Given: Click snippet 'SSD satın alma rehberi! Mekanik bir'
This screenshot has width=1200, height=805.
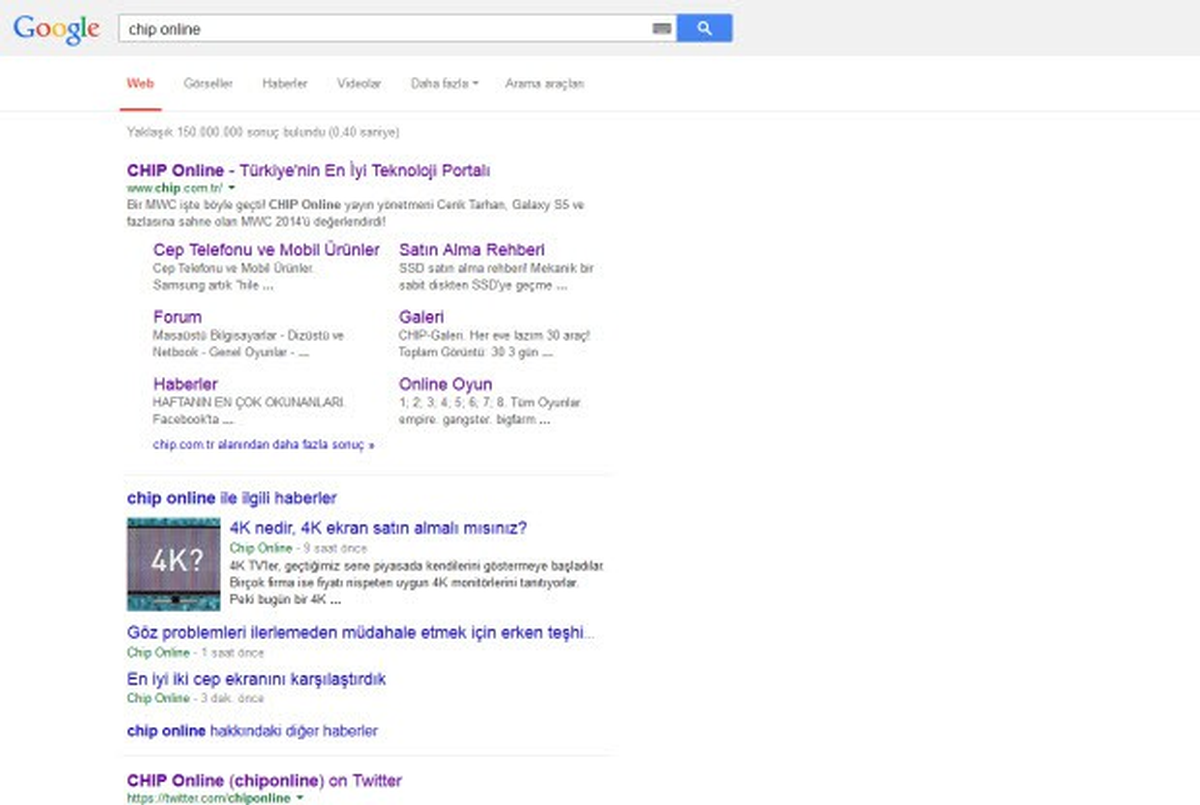Looking at the screenshot, I should [496, 269].
